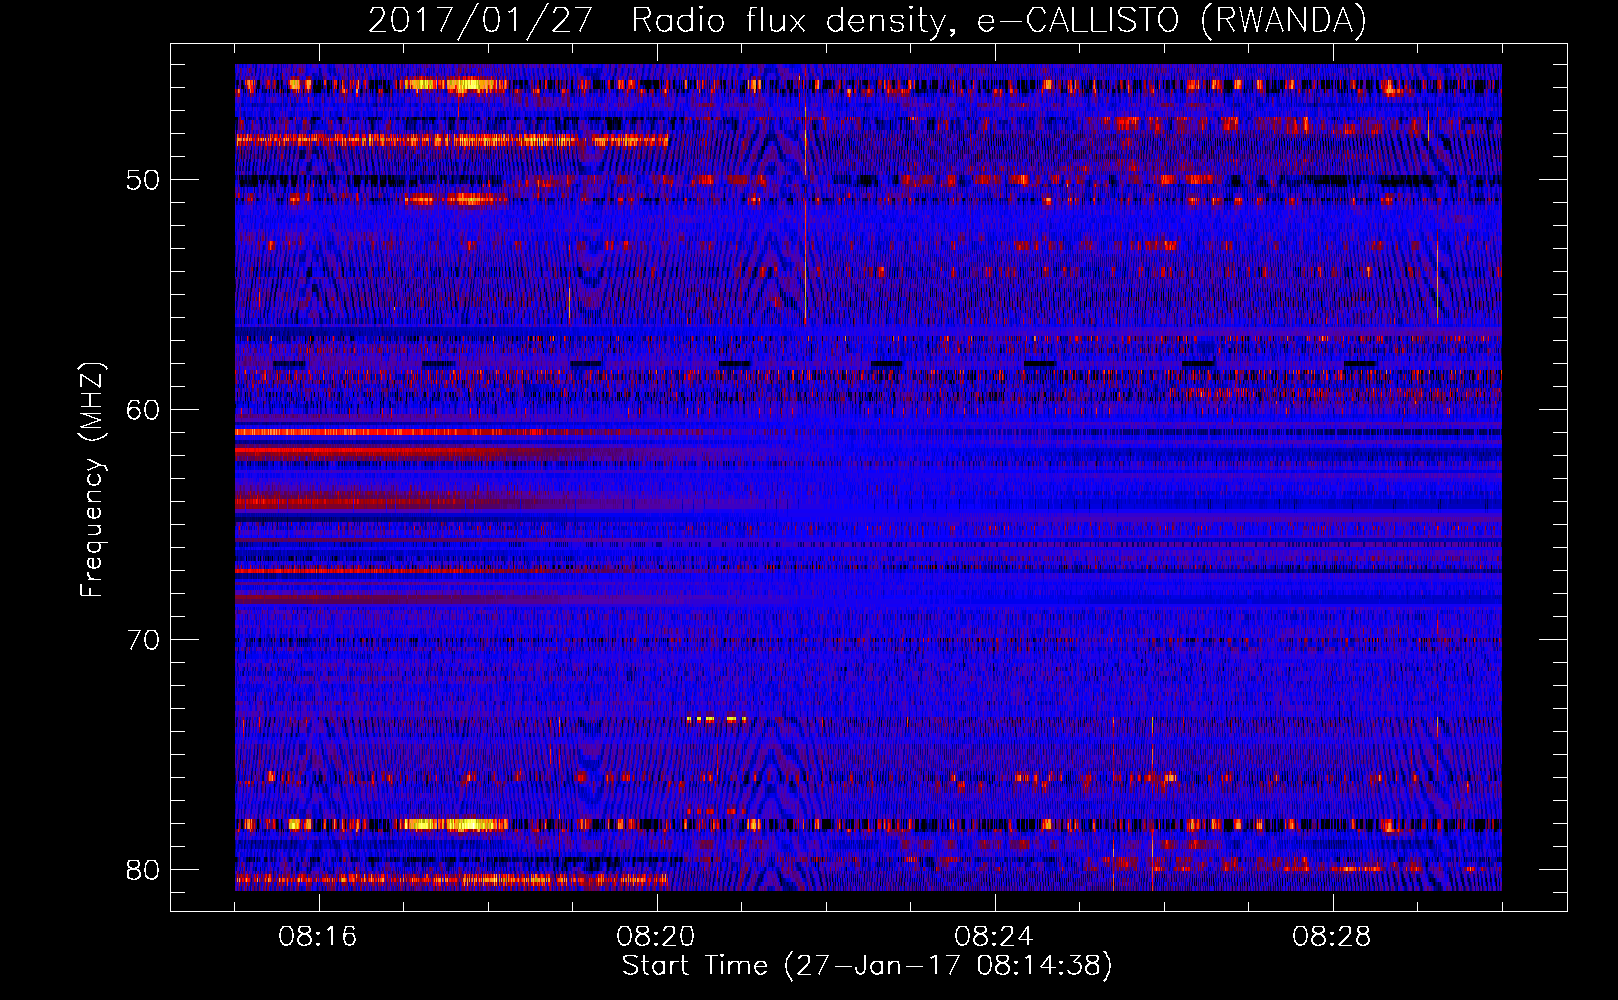Image resolution: width=1618 pixels, height=1000 pixels.
Task: Click the '80' frequency axis label
Action: [x=144, y=870]
